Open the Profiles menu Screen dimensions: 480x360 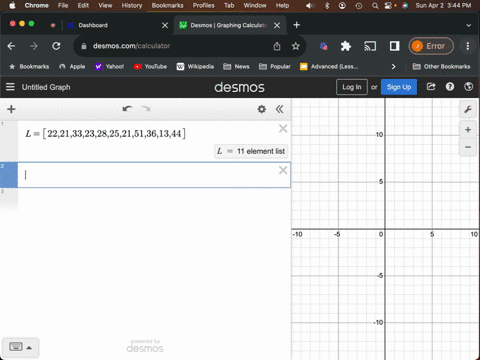click(203, 5)
